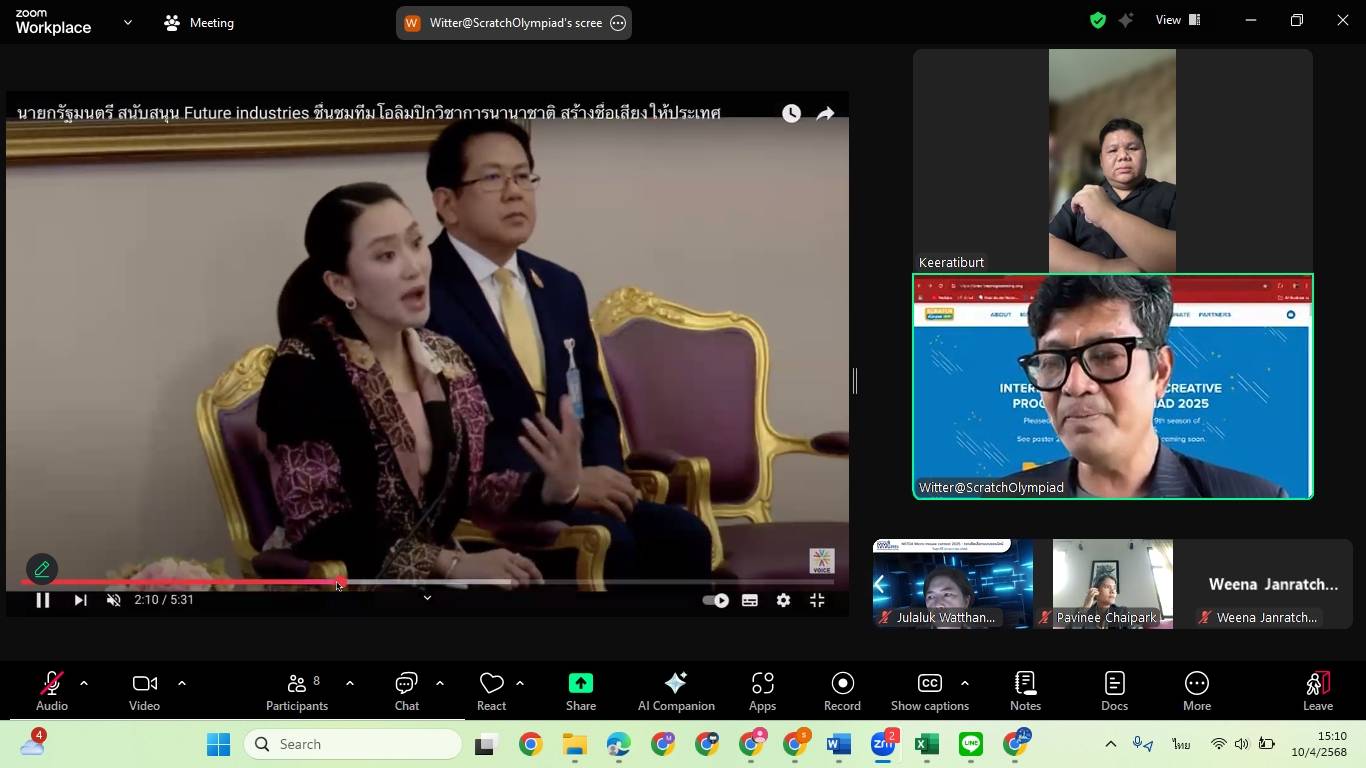Viewport: 1366px width, 768px height.
Task: Expand the captions options arrow
Action: [x=964, y=683]
